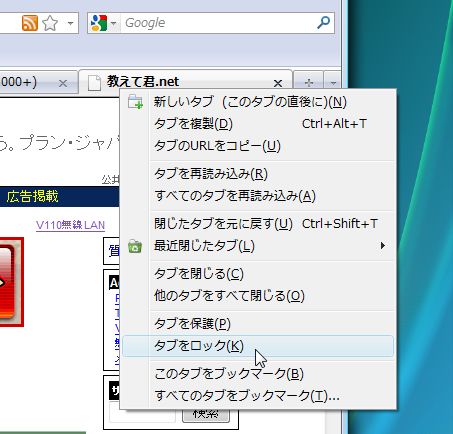The image size is (453, 434).
Task: Click the red banner image on page
Action: pos(12,282)
